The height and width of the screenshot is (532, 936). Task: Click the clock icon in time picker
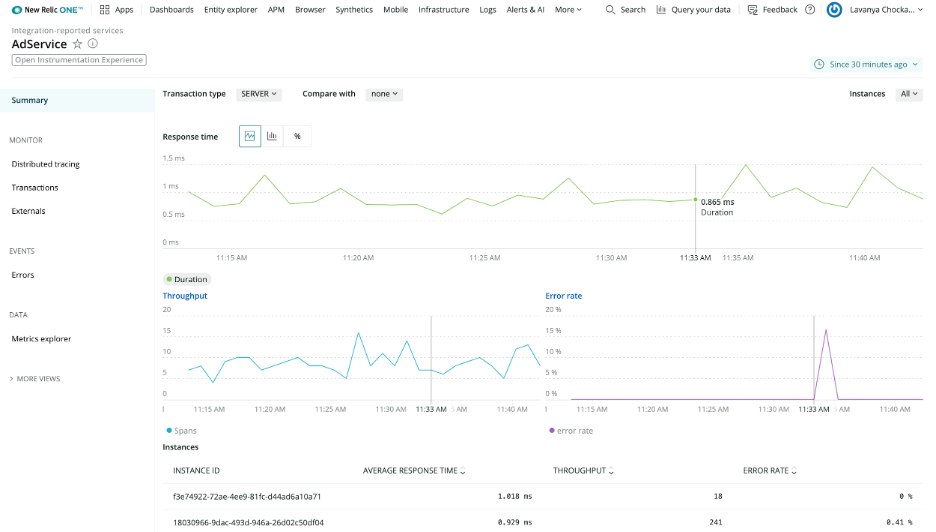[819, 64]
